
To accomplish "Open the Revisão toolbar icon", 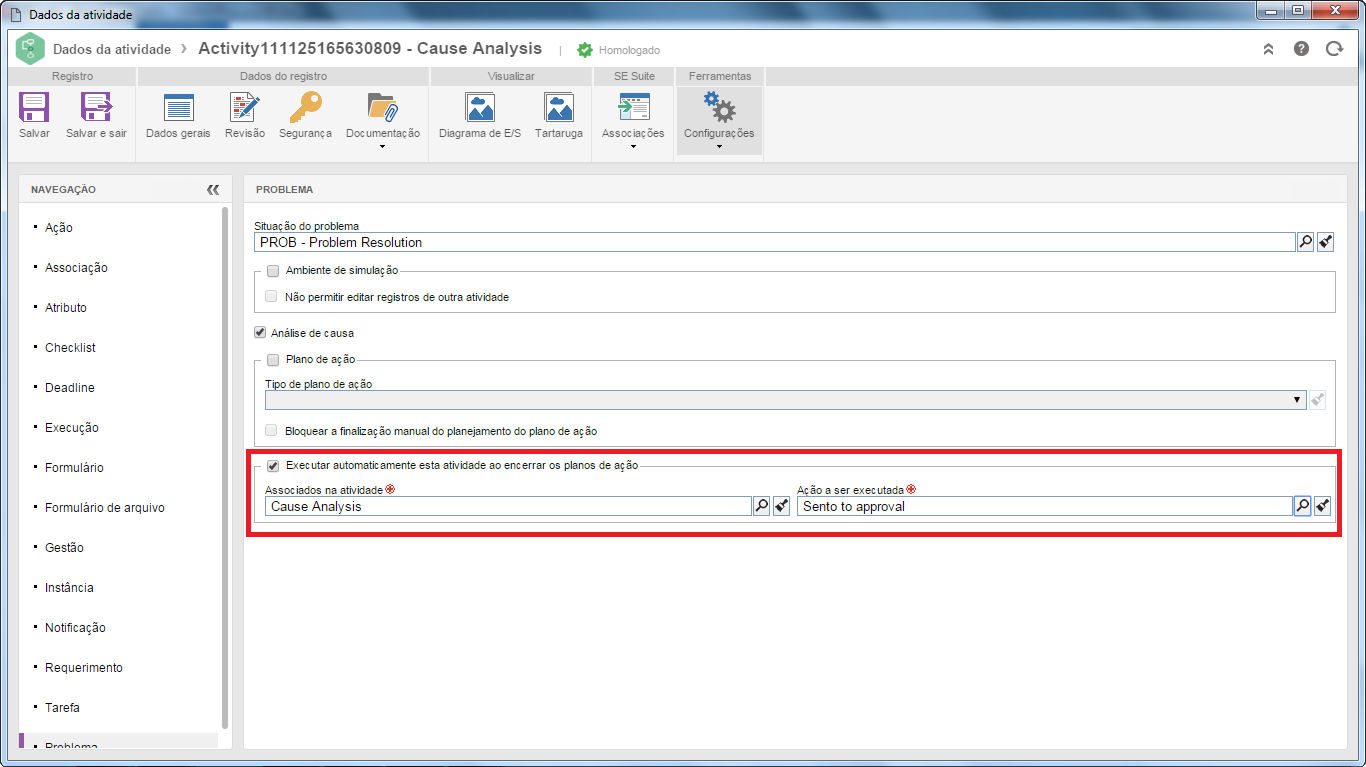I will (245, 107).
